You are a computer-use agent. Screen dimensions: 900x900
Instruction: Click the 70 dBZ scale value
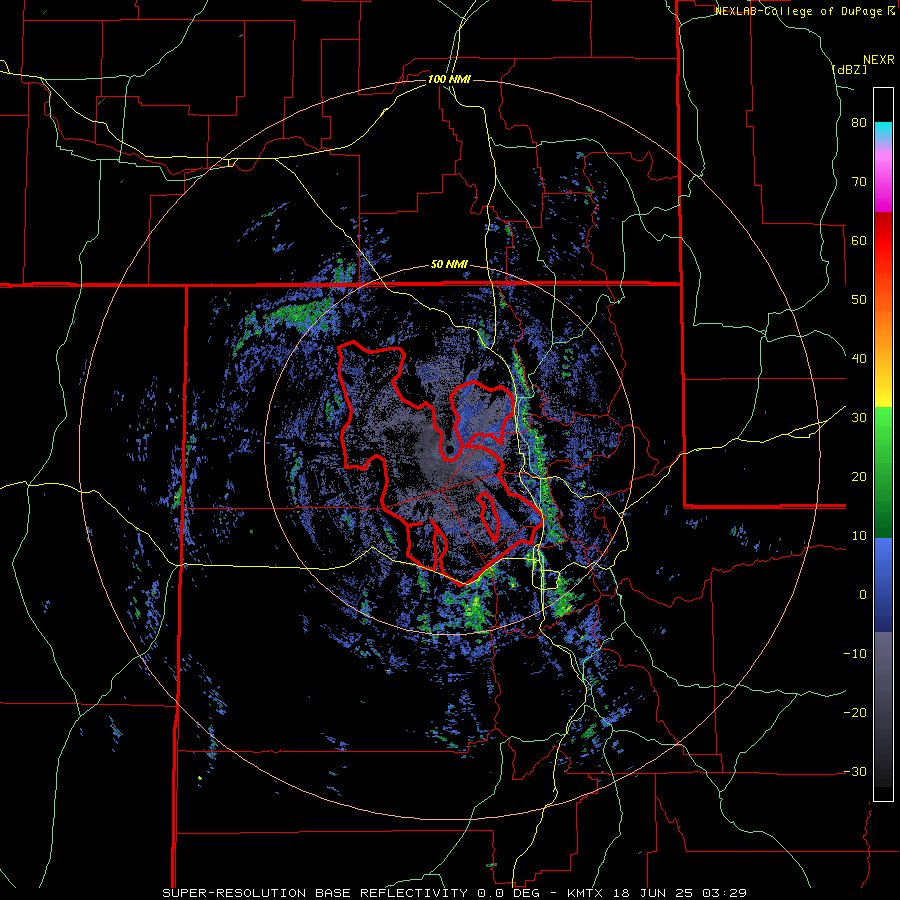pyautogui.click(x=859, y=182)
